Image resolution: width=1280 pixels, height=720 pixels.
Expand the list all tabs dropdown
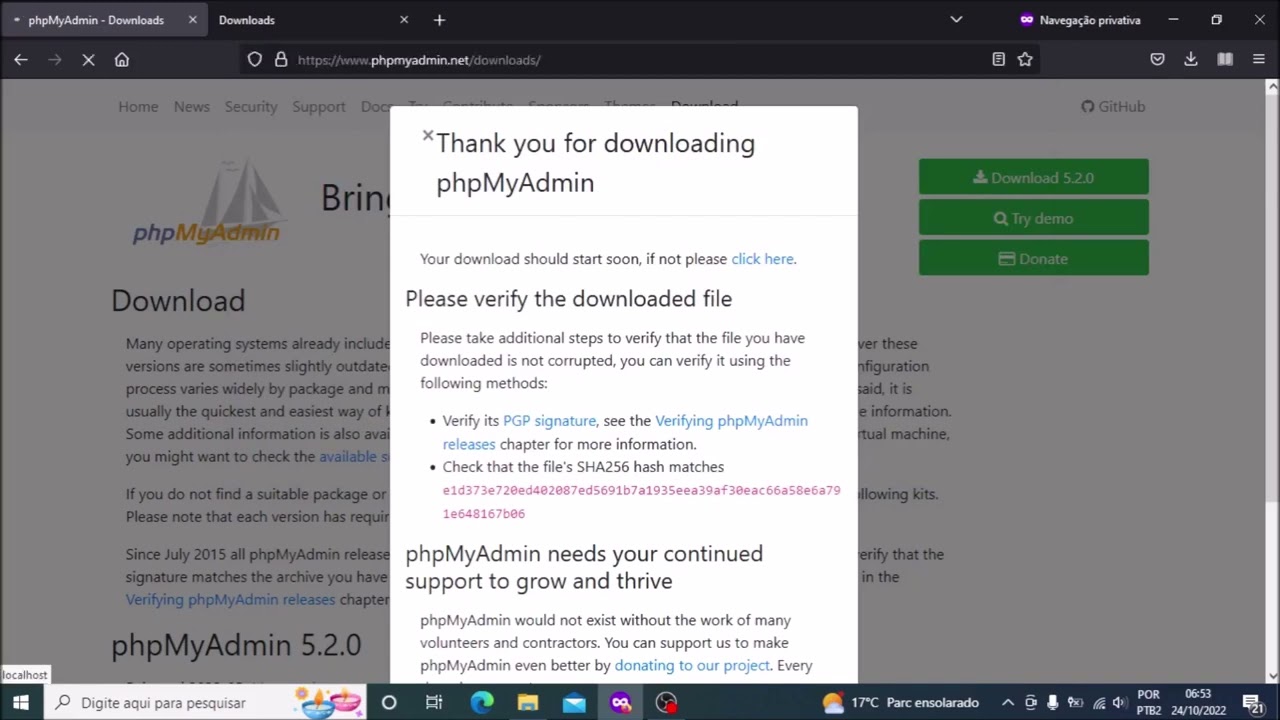(x=956, y=20)
